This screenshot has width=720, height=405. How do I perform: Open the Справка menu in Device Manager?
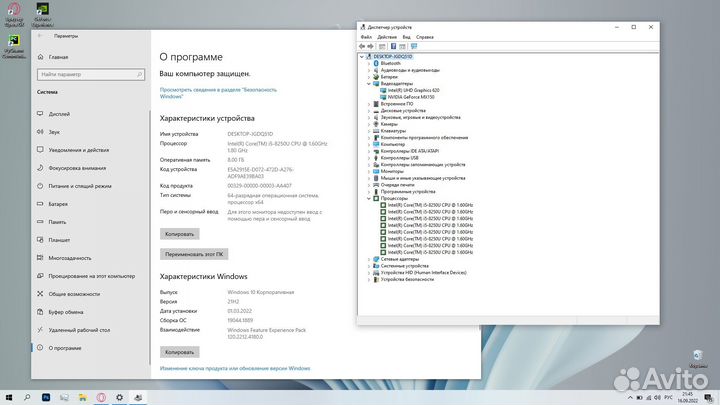(x=425, y=37)
